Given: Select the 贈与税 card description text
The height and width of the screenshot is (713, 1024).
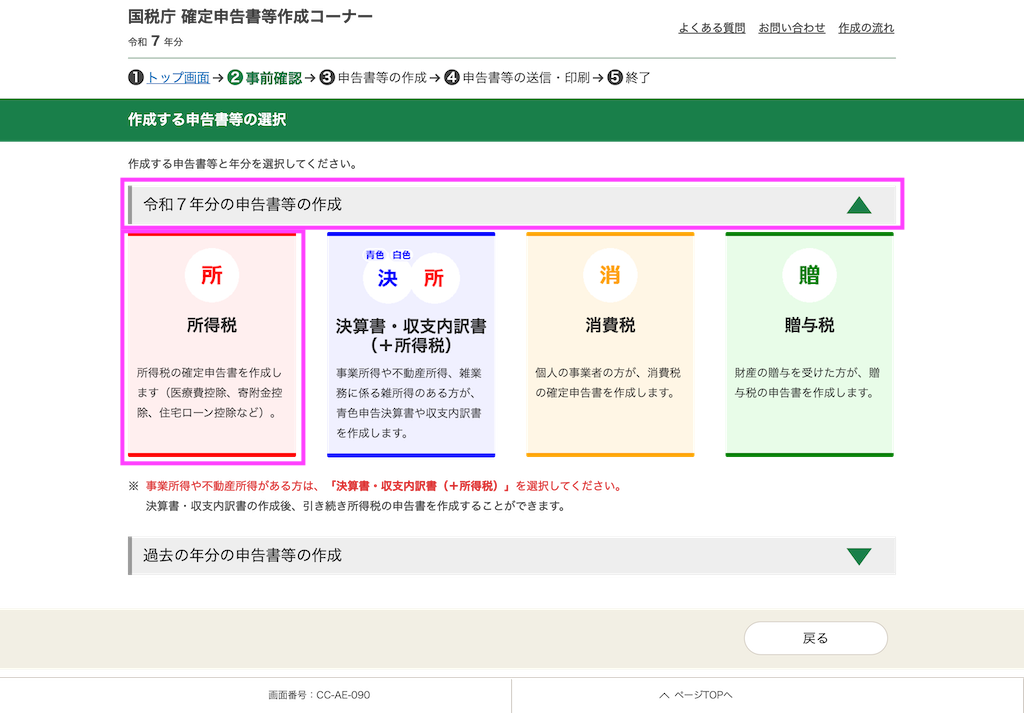Looking at the screenshot, I should pyautogui.click(x=807, y=382).
